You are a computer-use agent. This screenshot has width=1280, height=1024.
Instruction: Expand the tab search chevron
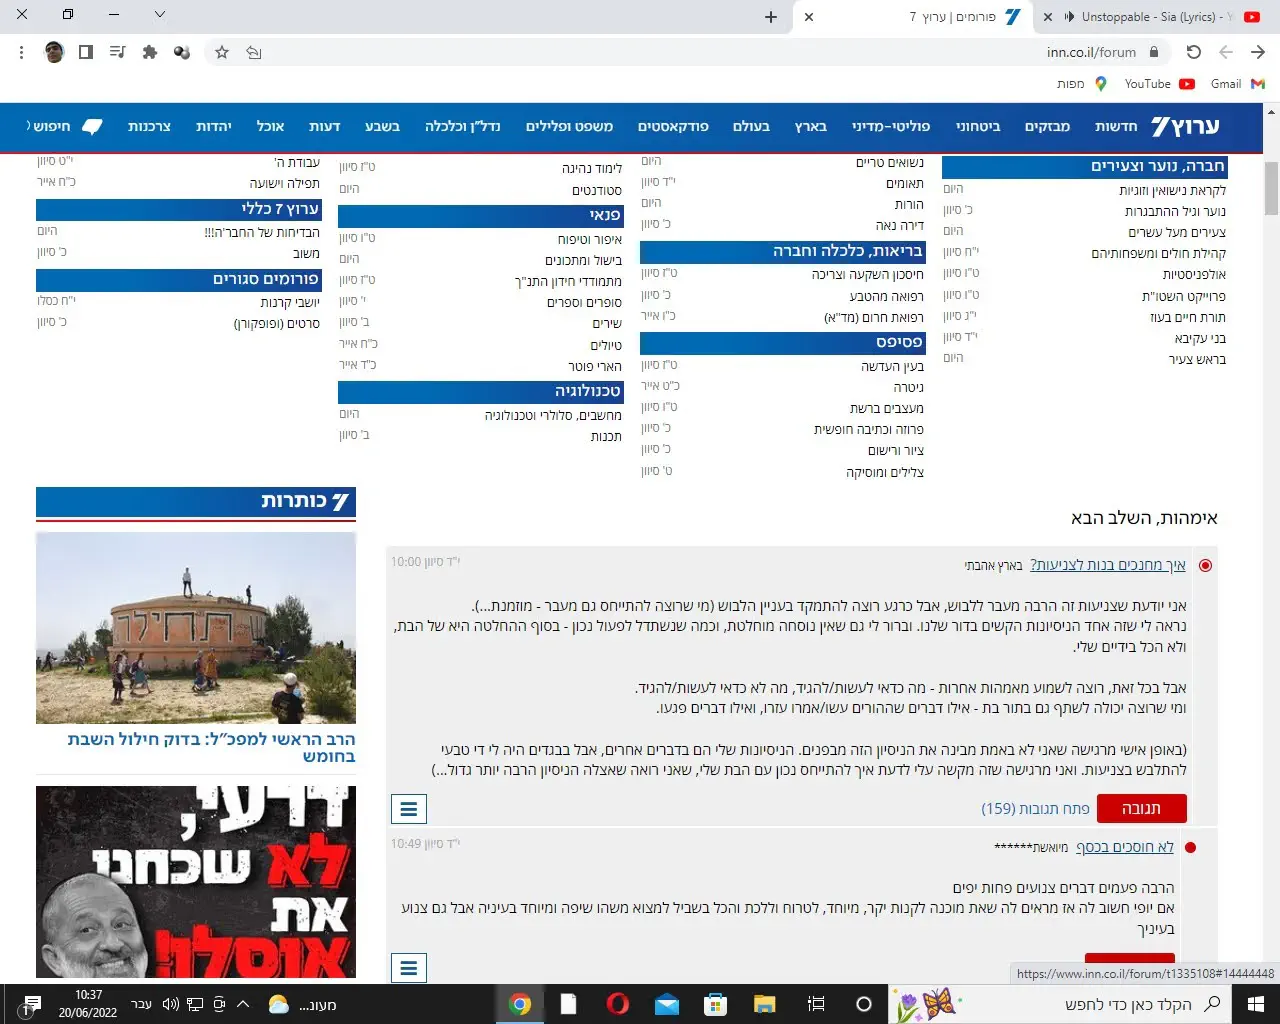point(160,15)
